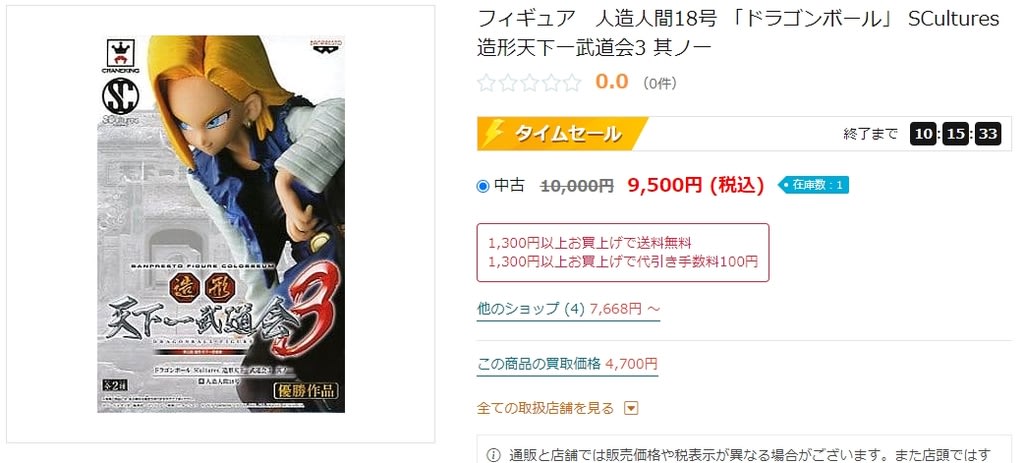Viewport: 1024px width, 463px height.
Task: Click the タイムセール banner label
Action: pos(567,134)
